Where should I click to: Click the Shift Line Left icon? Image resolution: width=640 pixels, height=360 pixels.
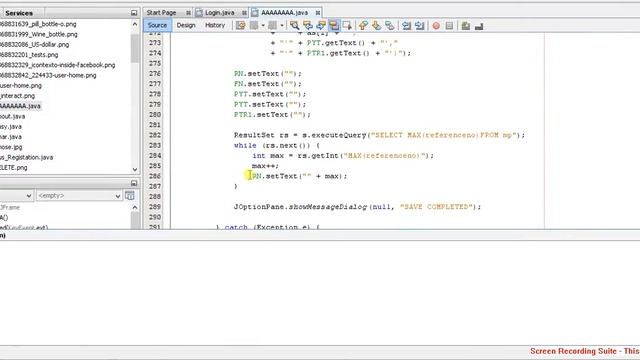coord(406,26)
